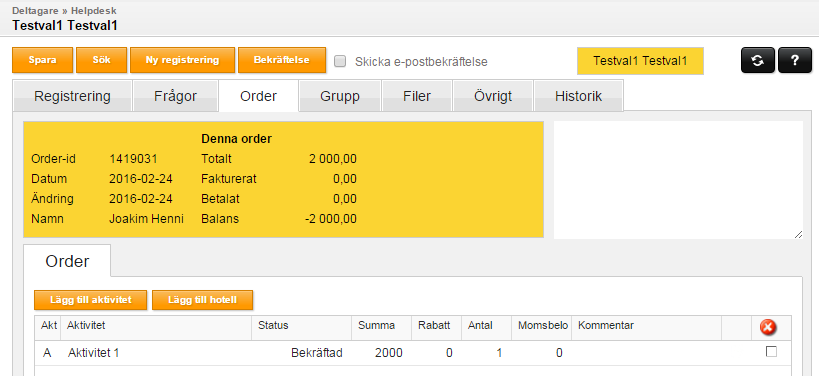Image resolution: width=819 pixels, height=376 pixels.
Task: Open the Frågor tab
Action: point(176,96)
